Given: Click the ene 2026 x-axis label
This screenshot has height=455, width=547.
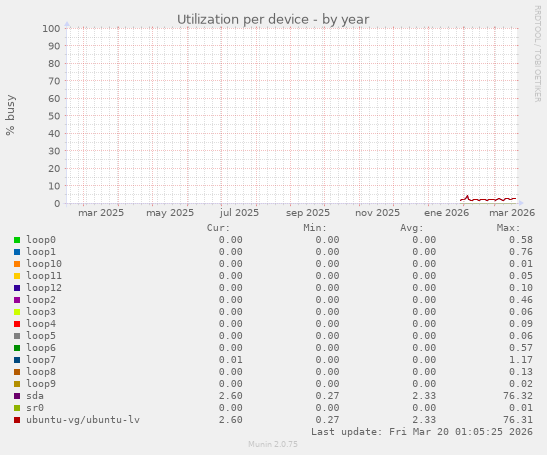Looking at the screenshot, I should click(446, 212).
